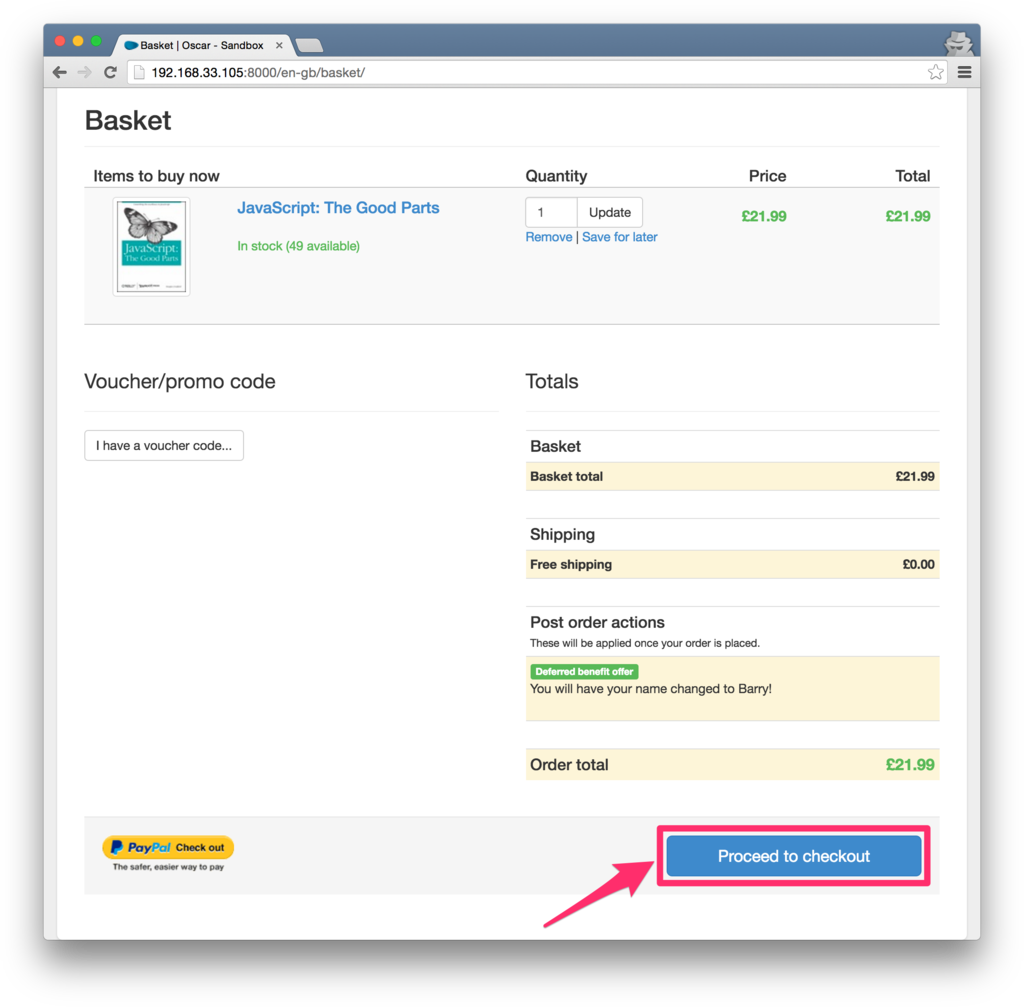
Task: Click the Post order actions heading
Action: [x=597, y=622]
